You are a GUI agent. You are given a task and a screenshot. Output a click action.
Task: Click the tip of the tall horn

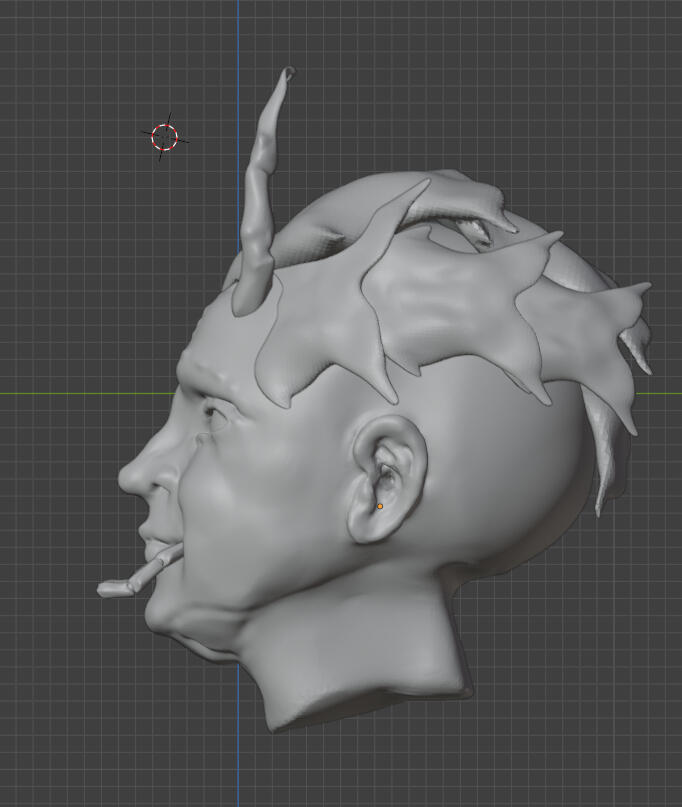(x=289, y=72)
